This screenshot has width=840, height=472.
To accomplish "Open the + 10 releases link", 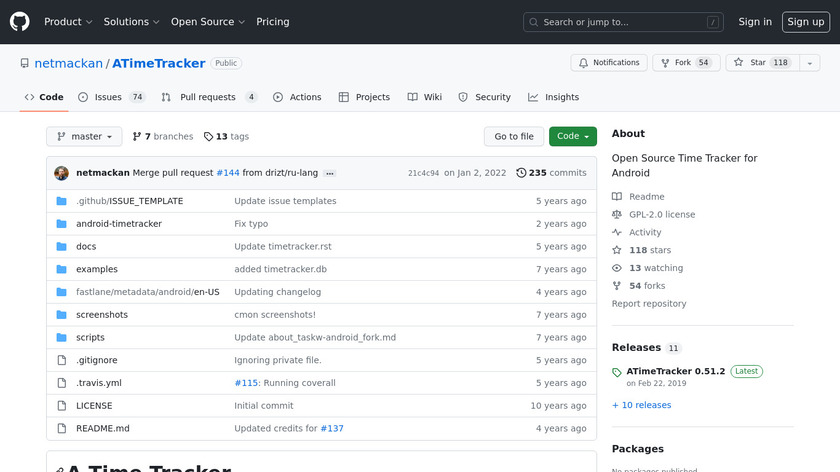I will pyautogui.click(x=641, y=405).
